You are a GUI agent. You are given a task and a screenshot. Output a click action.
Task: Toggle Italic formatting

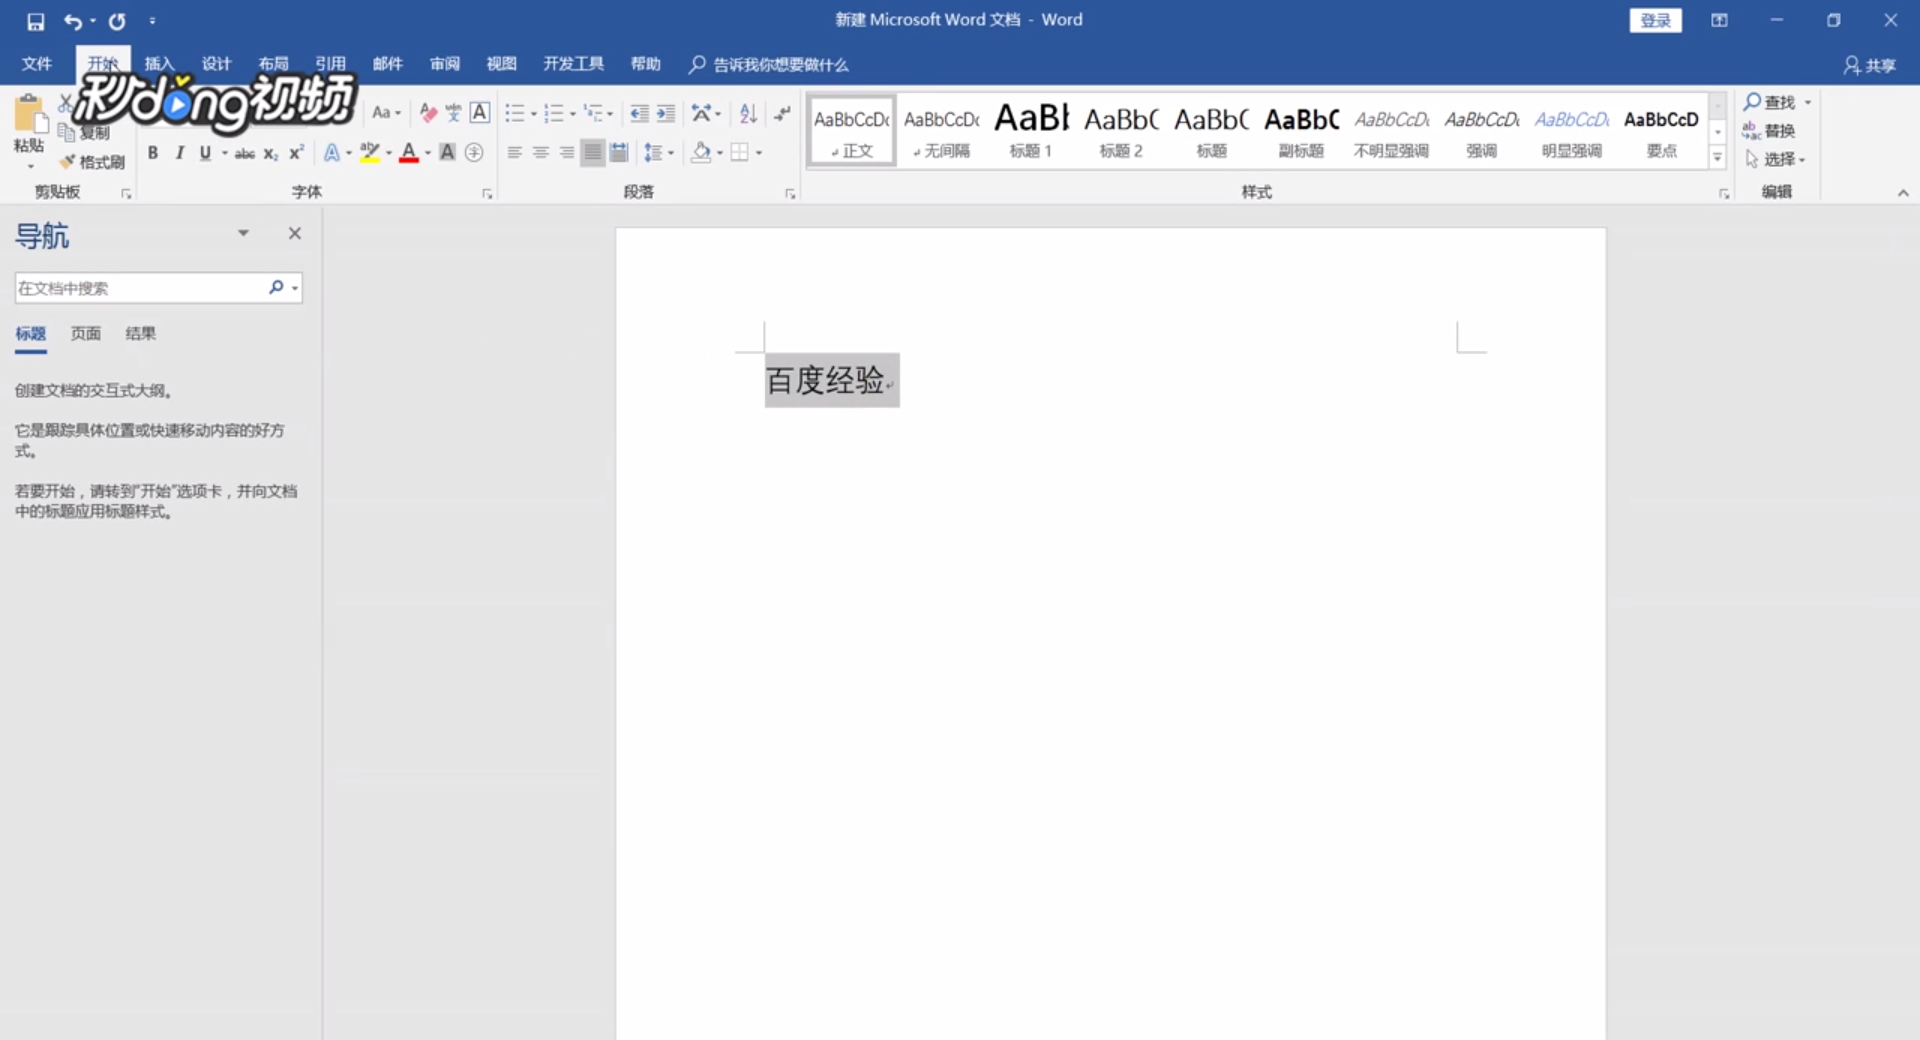(179, 152)
